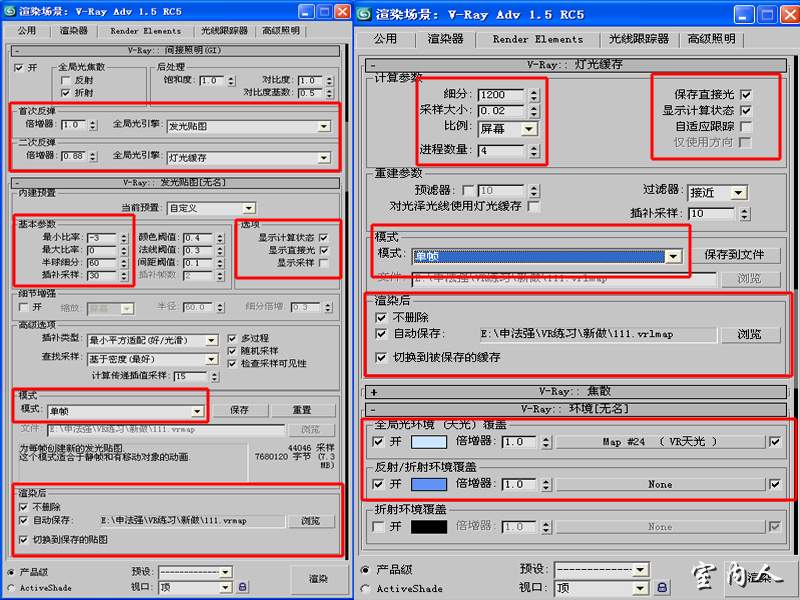Open 高级照明 tab in right window

711,39
